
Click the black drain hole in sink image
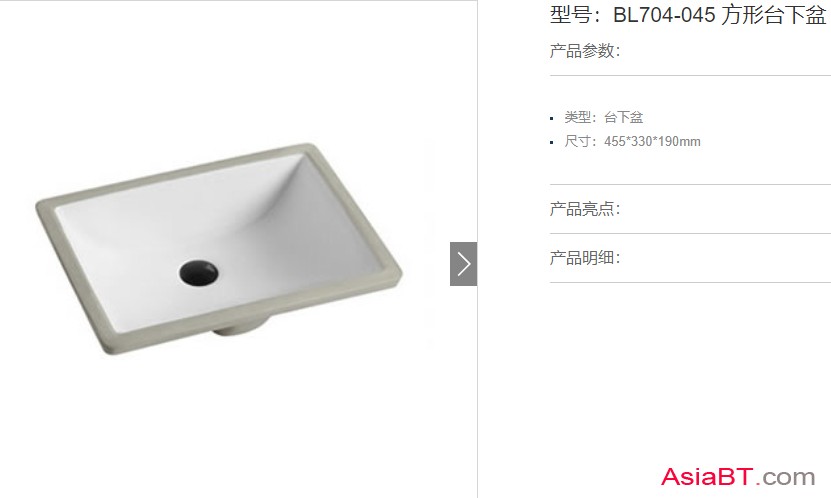[x=199, y=273]
